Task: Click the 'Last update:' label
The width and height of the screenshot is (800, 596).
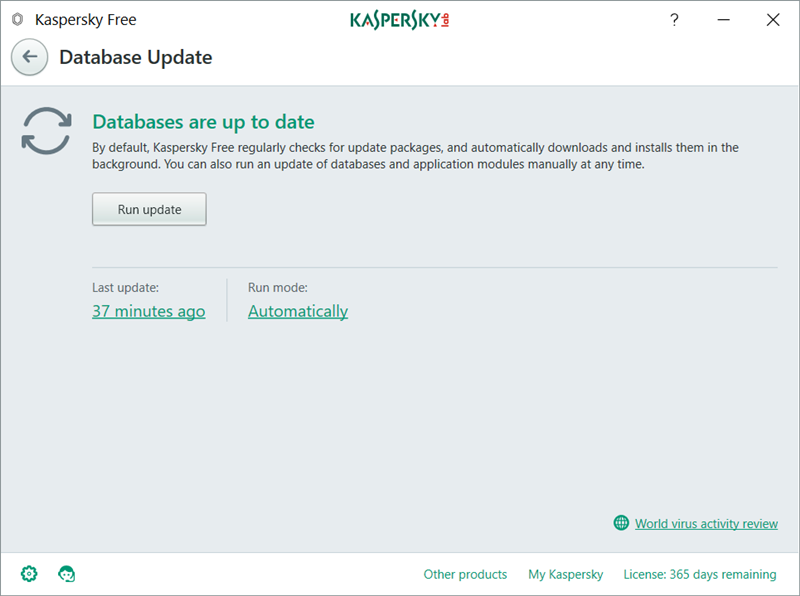Action: (x=126, y=287)
